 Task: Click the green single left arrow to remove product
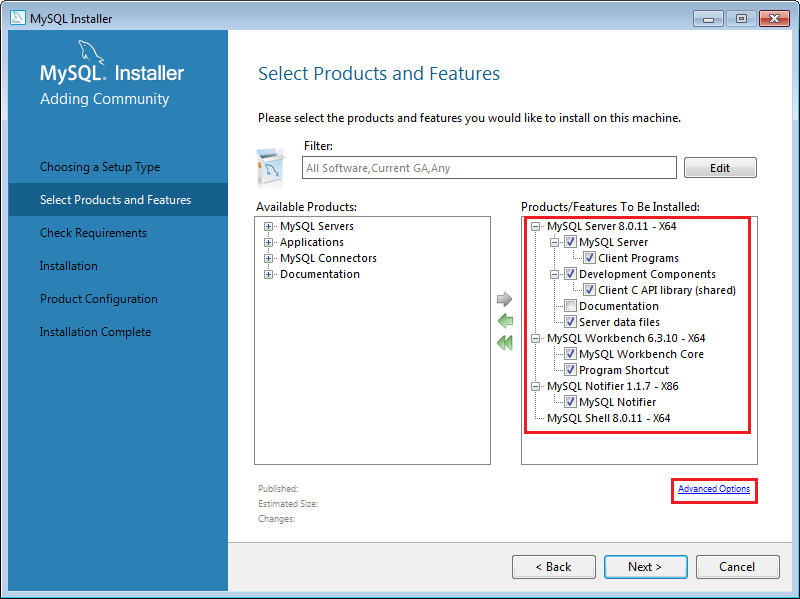505,321
